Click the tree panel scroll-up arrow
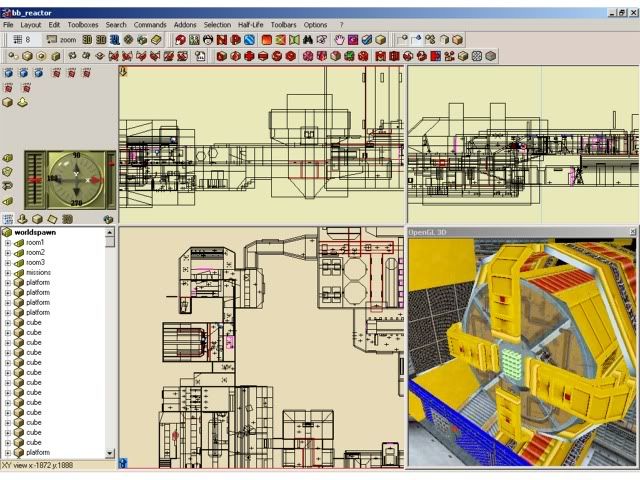 (x=109, y=232)
